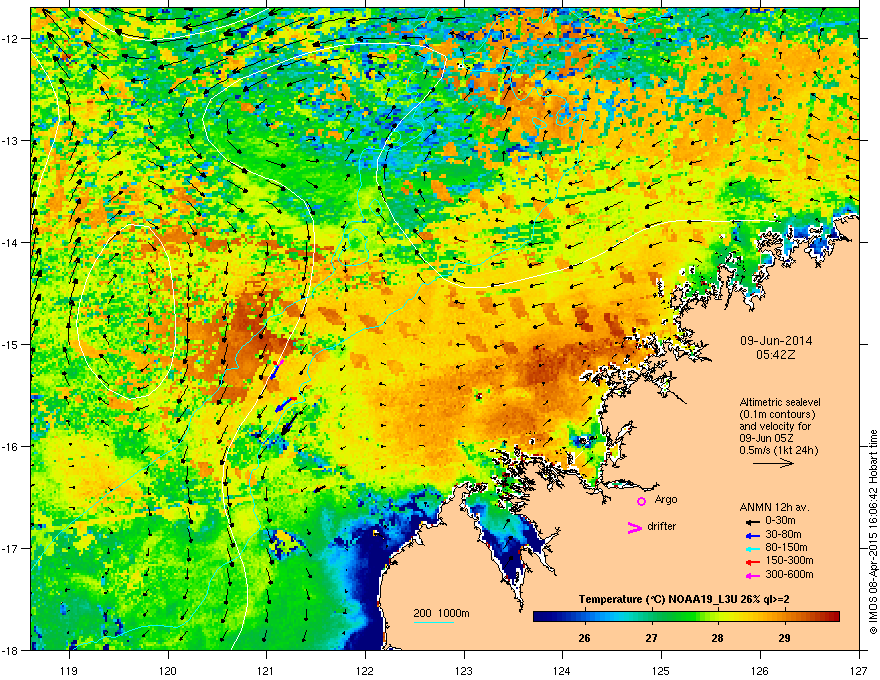Click the red 150-300m legend arrow
This screenshot has height=680, width=880.
pyautogui.click(x=752, y=562)
